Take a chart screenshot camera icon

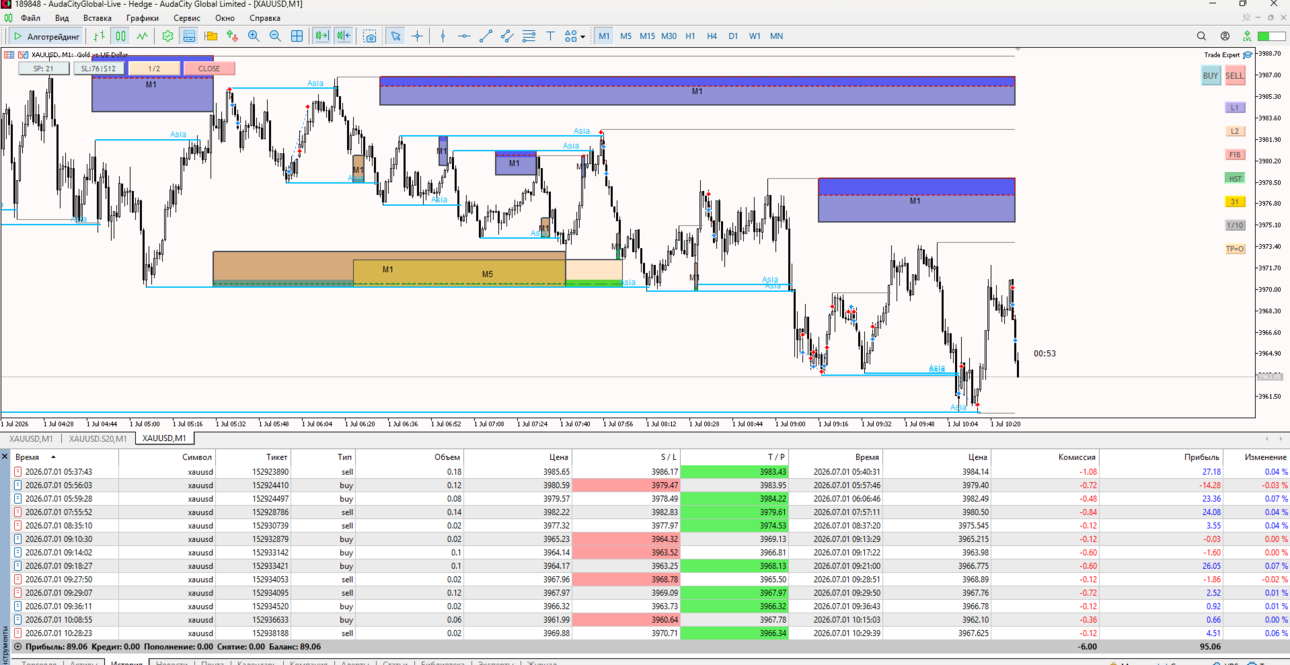click(370, 36)
